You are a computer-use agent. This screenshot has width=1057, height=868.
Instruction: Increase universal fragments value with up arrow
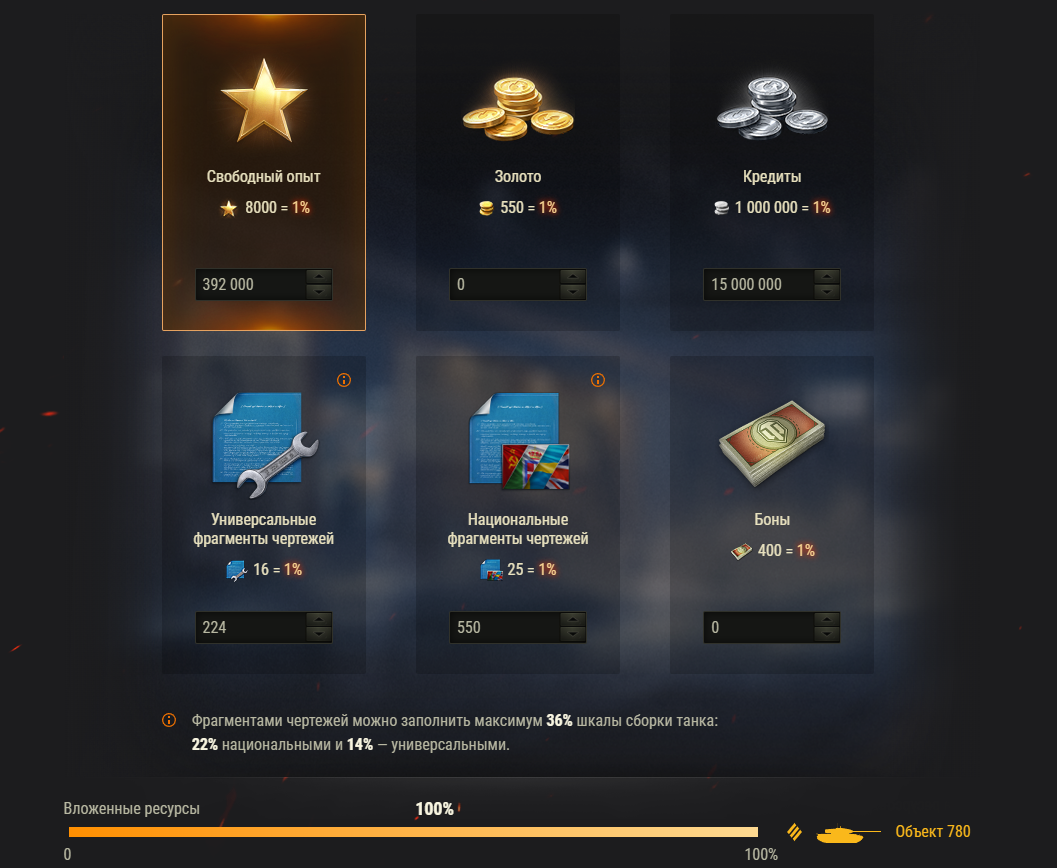(x=319, y=619)
